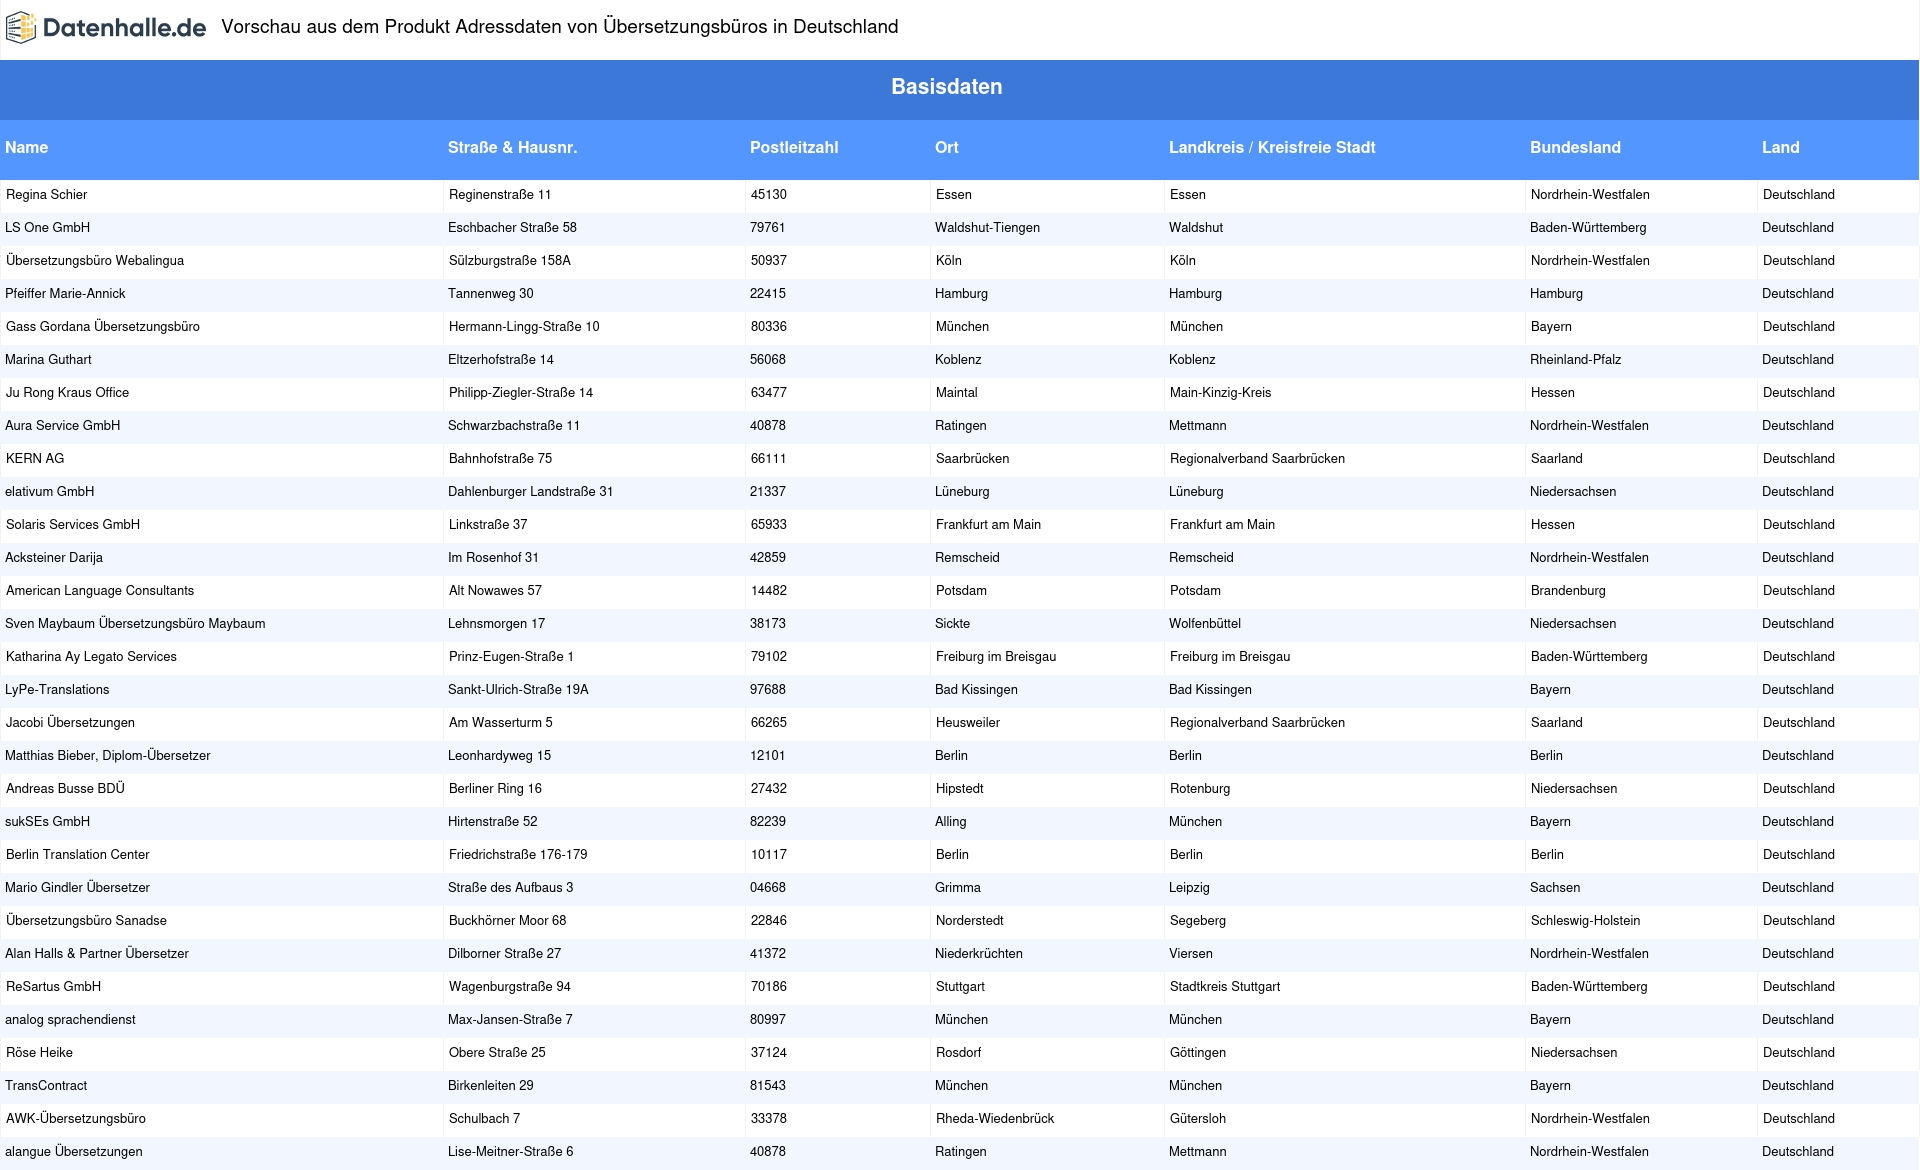Click address Sülzburgstraße 158A
This screenshot has height=1170, width=1920.
click(510, 261)
